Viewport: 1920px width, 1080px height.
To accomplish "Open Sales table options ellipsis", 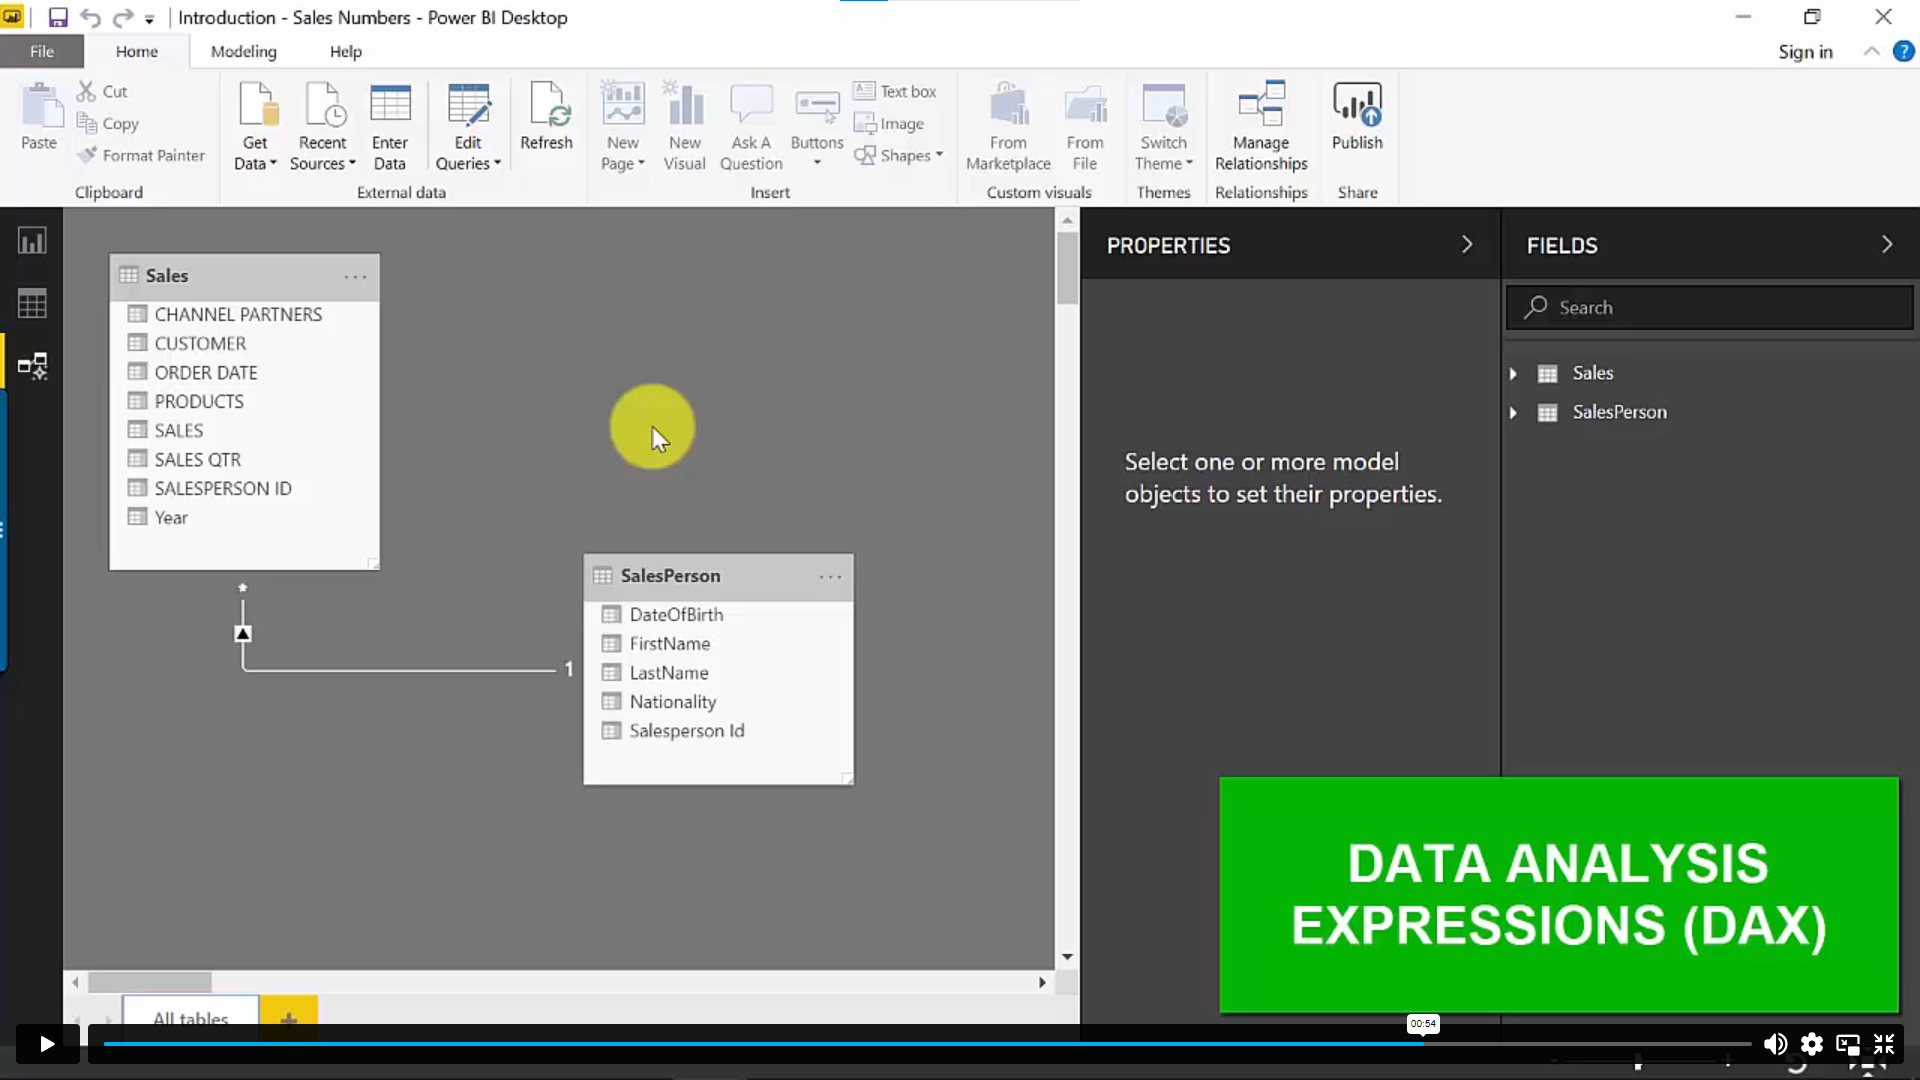I will (x=355, y=276).
